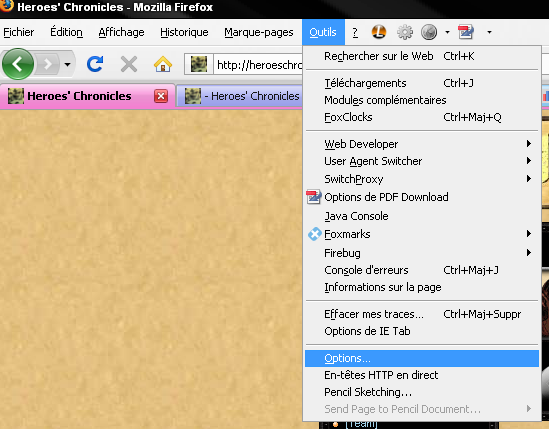This screenshot has width=549, height=429.
Task: Close the pink Heroes' Chronicles tab
Action: (x=161, y=96)
